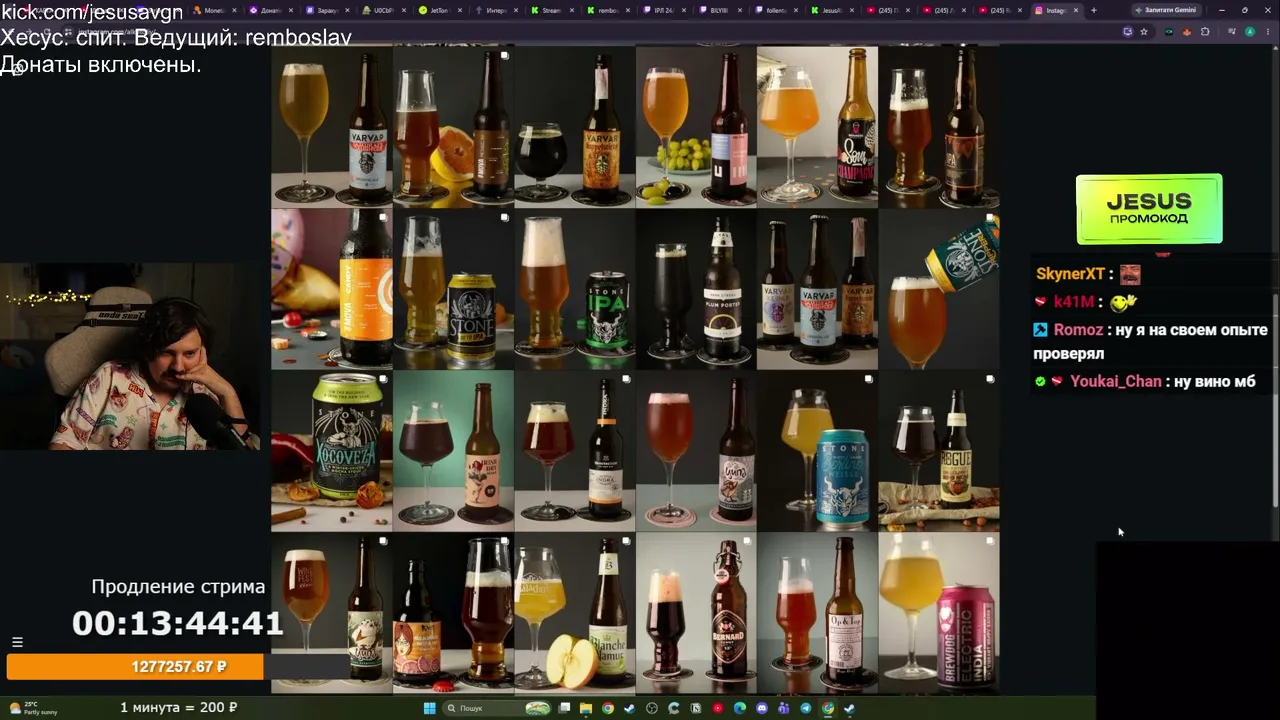Open Microsoft Teams from the taskbar

coord(784,708)
